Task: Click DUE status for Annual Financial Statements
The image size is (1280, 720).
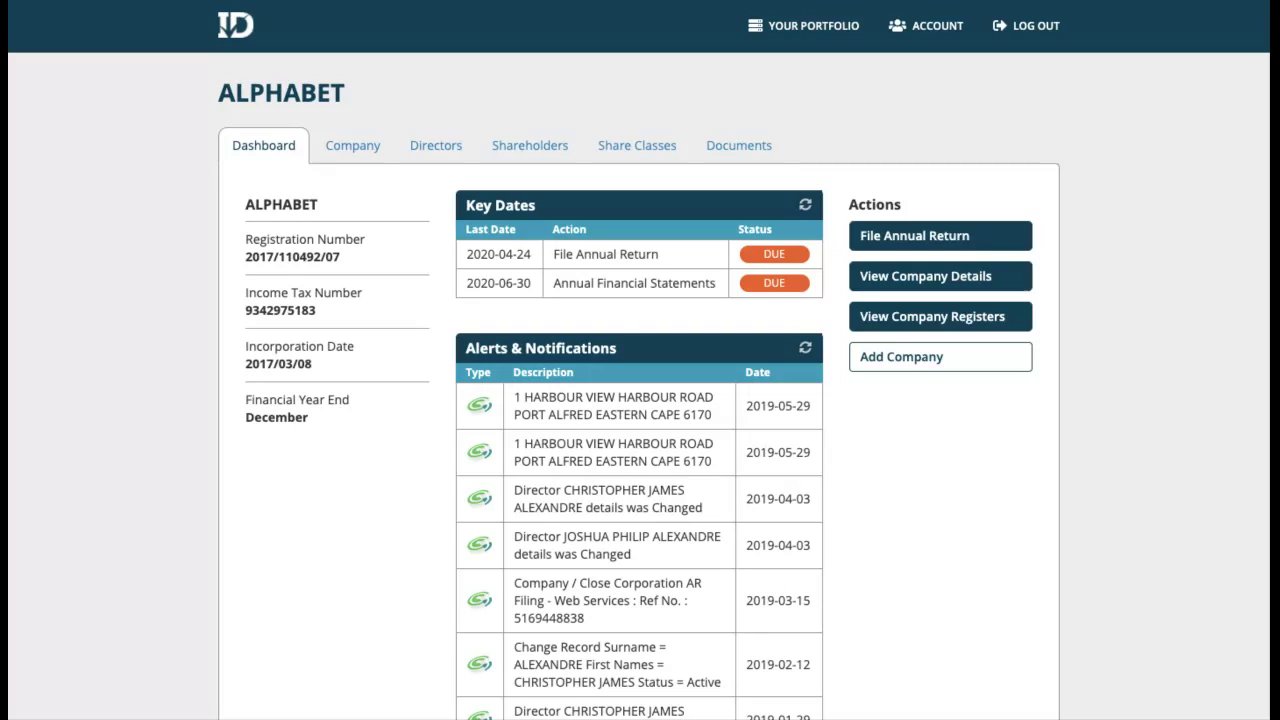Action: click(x=774, y=283)
